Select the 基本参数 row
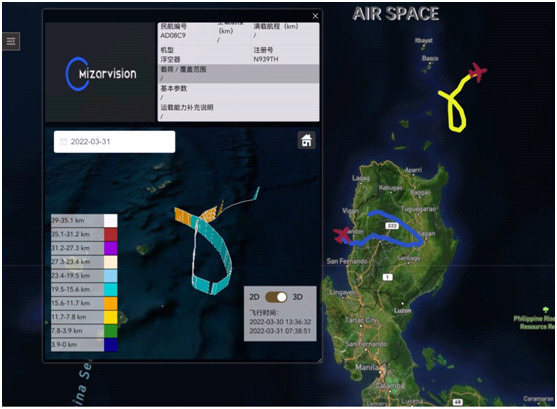 (238, 93)
